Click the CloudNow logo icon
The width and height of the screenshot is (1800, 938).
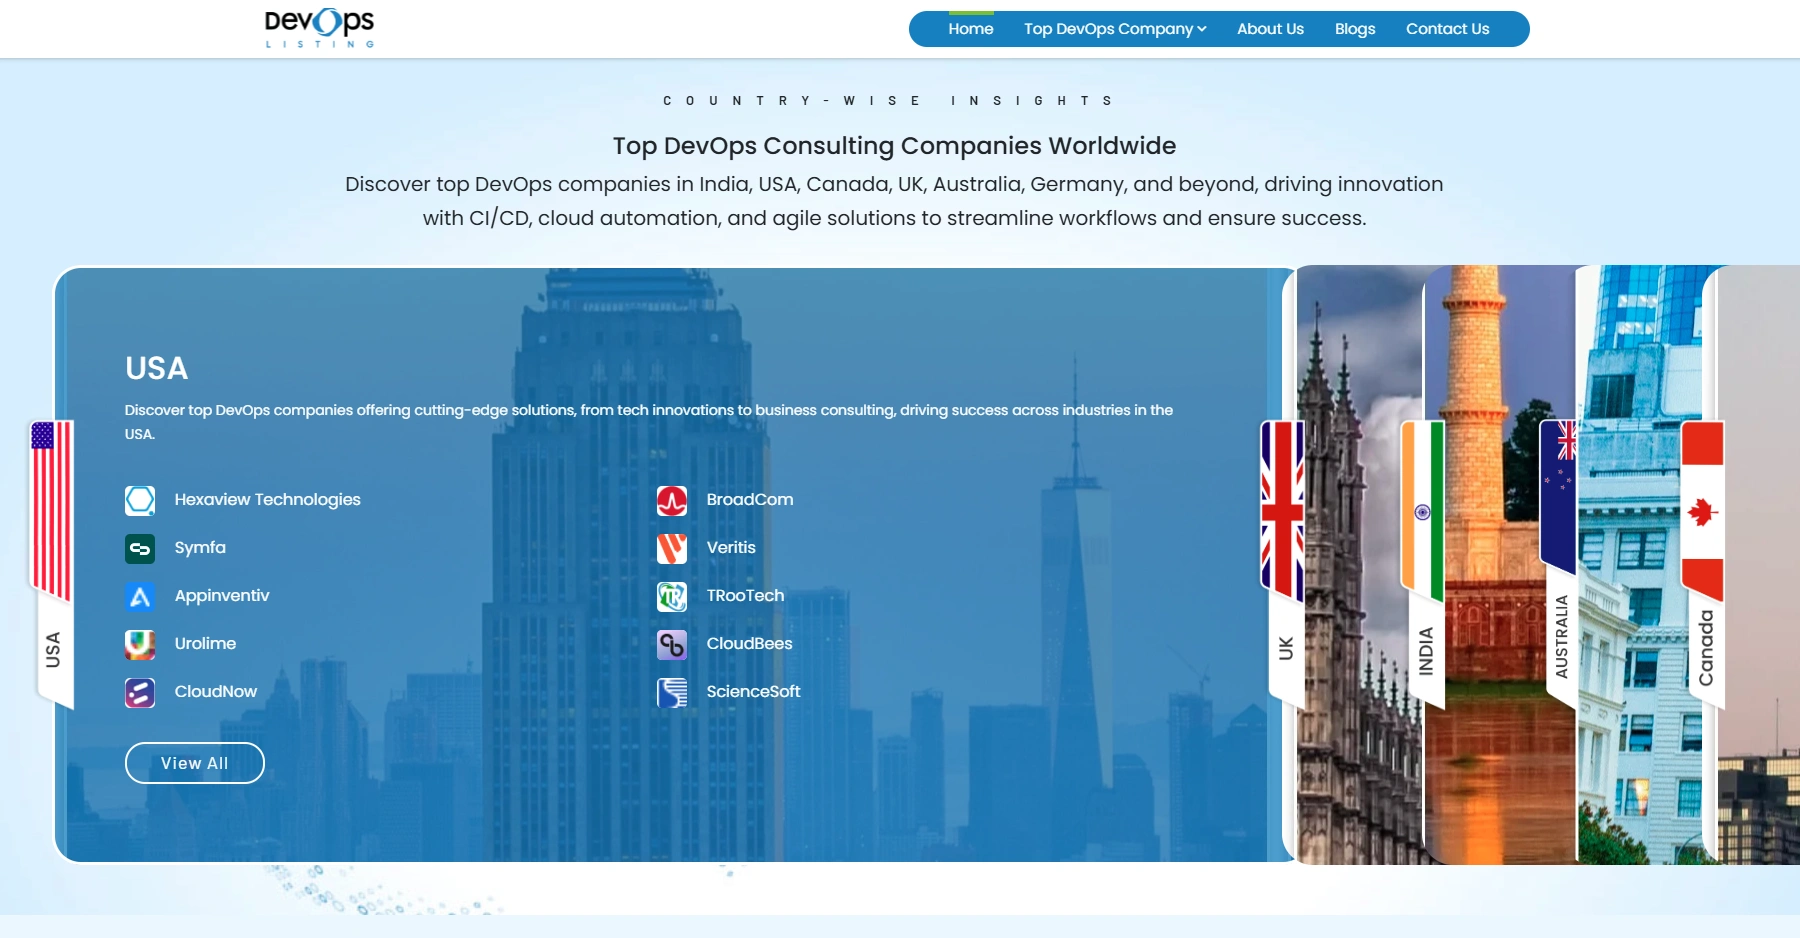(x=140, y=692)
